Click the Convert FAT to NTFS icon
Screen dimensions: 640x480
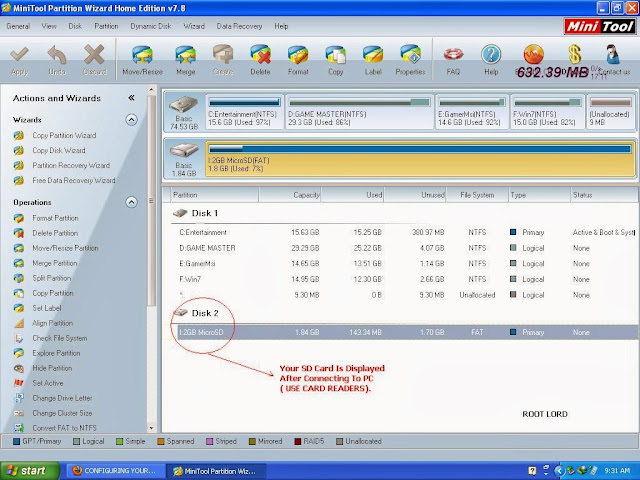[19, 428]
